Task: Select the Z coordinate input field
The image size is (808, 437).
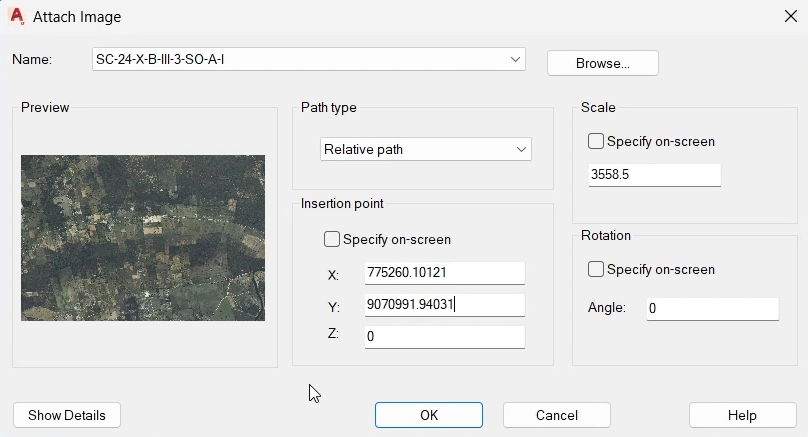Action: [444, 337]
